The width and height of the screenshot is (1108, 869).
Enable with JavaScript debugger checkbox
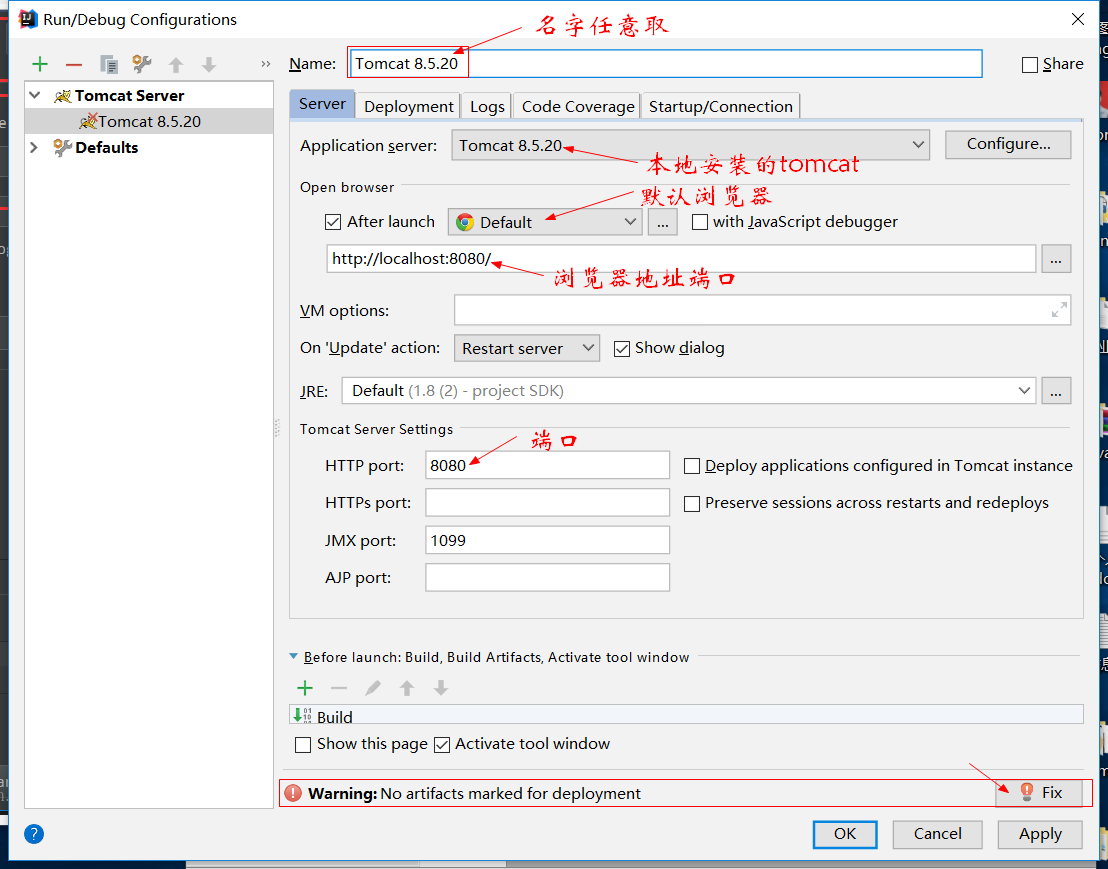[700, 223]
